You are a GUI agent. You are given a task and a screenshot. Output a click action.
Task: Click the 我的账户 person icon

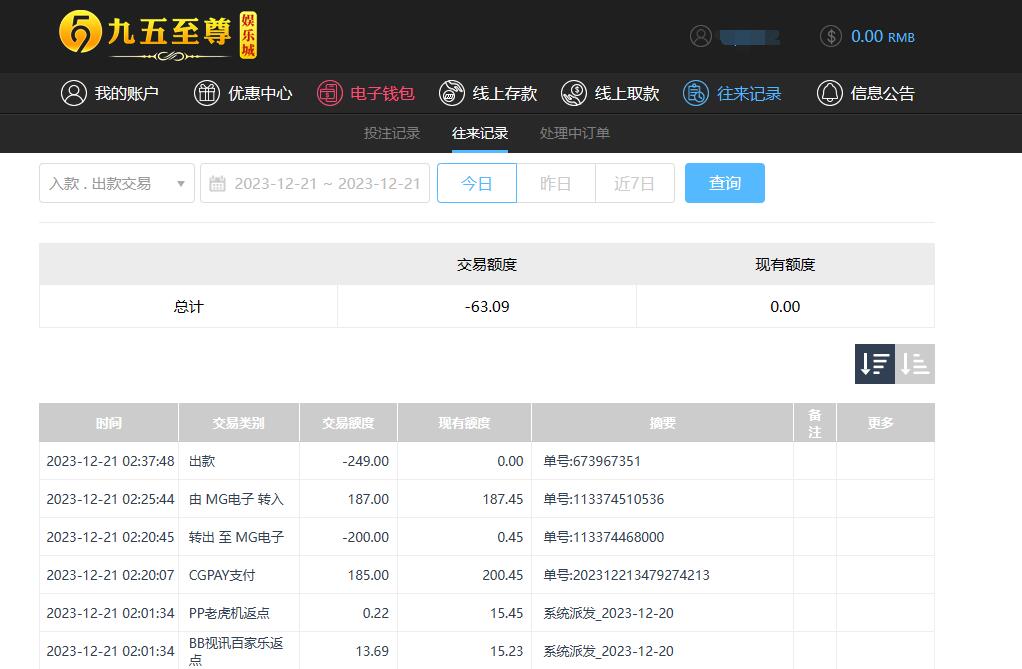pyautogui.click(x=74, y=93)
